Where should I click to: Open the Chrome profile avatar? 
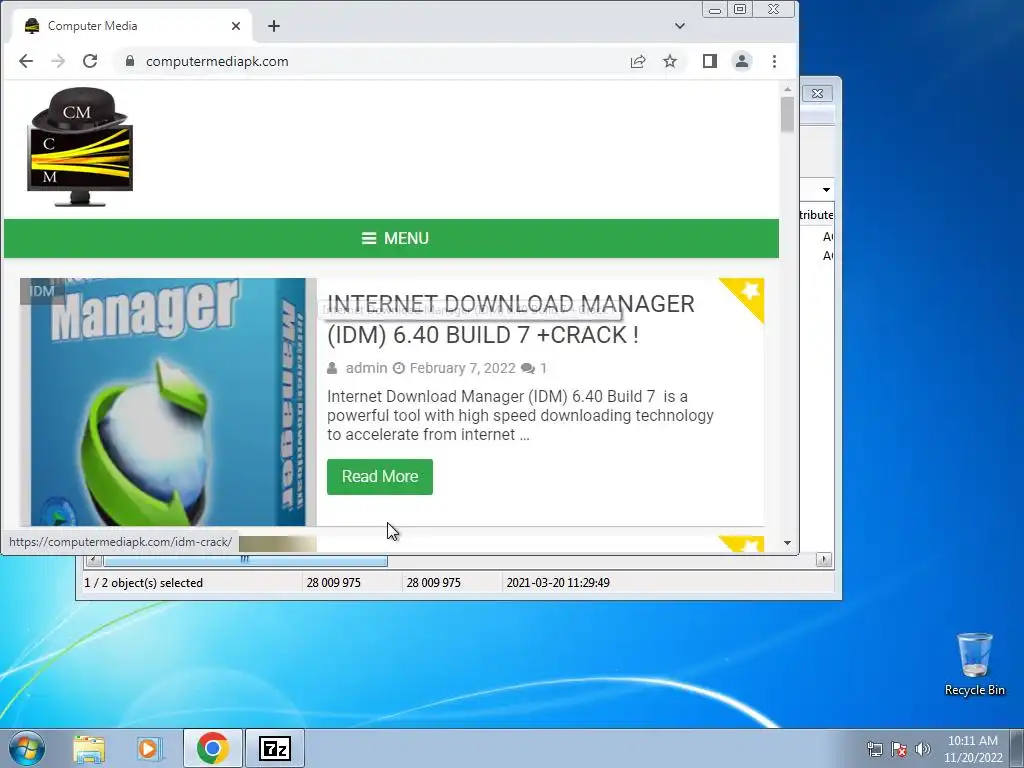[x=742, y=61]
